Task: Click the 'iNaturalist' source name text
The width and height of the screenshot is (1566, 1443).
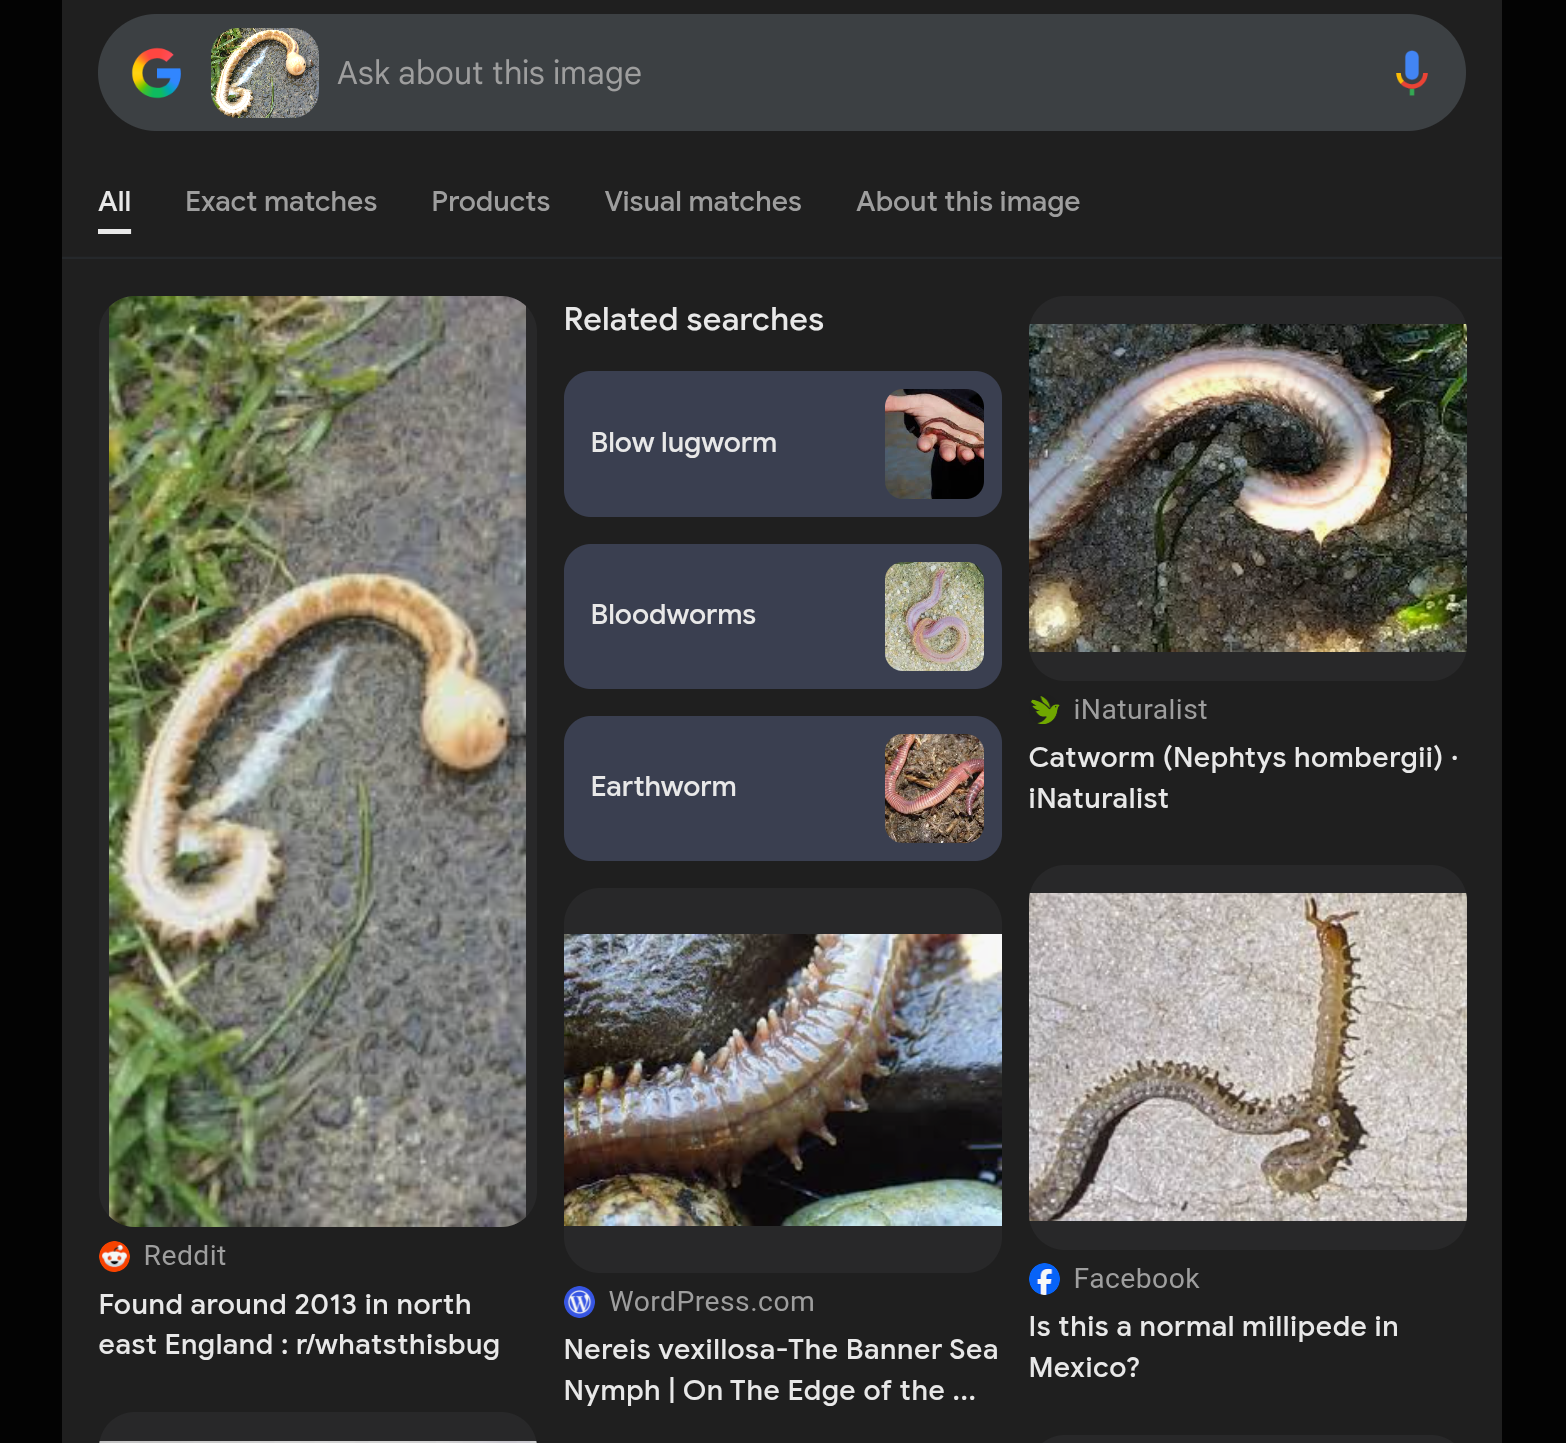Action: click(x=1140, y=710)
